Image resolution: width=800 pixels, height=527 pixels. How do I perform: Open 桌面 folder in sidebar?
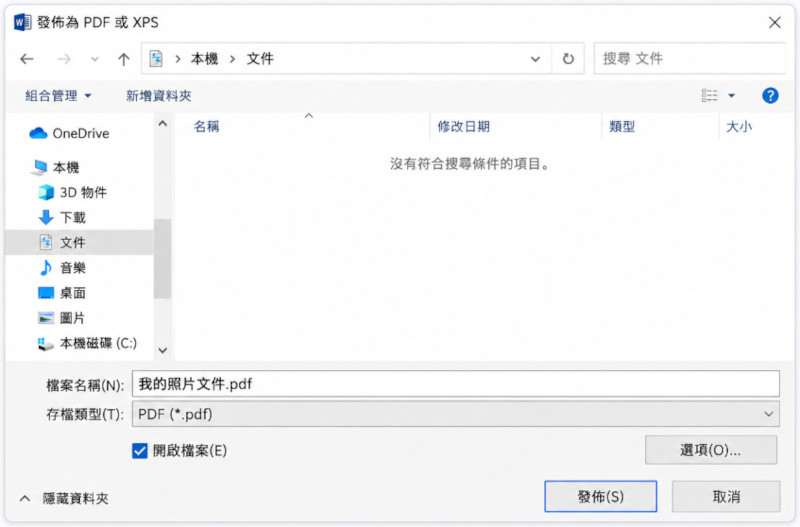62,293
